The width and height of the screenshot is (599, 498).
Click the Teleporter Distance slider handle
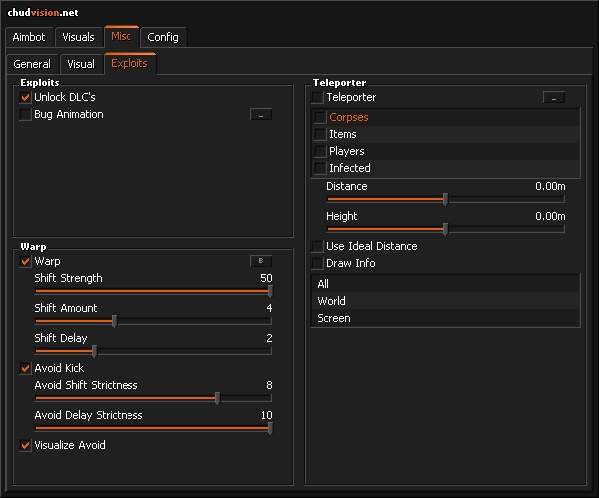445,199
